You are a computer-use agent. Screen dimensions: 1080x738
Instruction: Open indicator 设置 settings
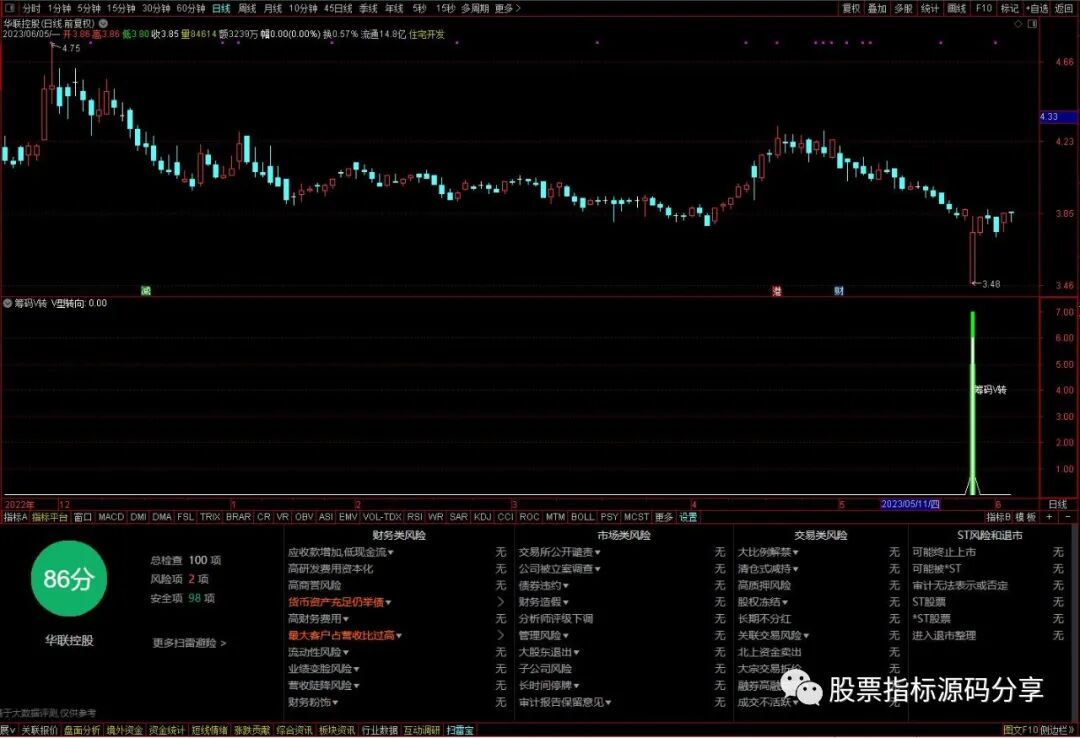coord(688,517)
